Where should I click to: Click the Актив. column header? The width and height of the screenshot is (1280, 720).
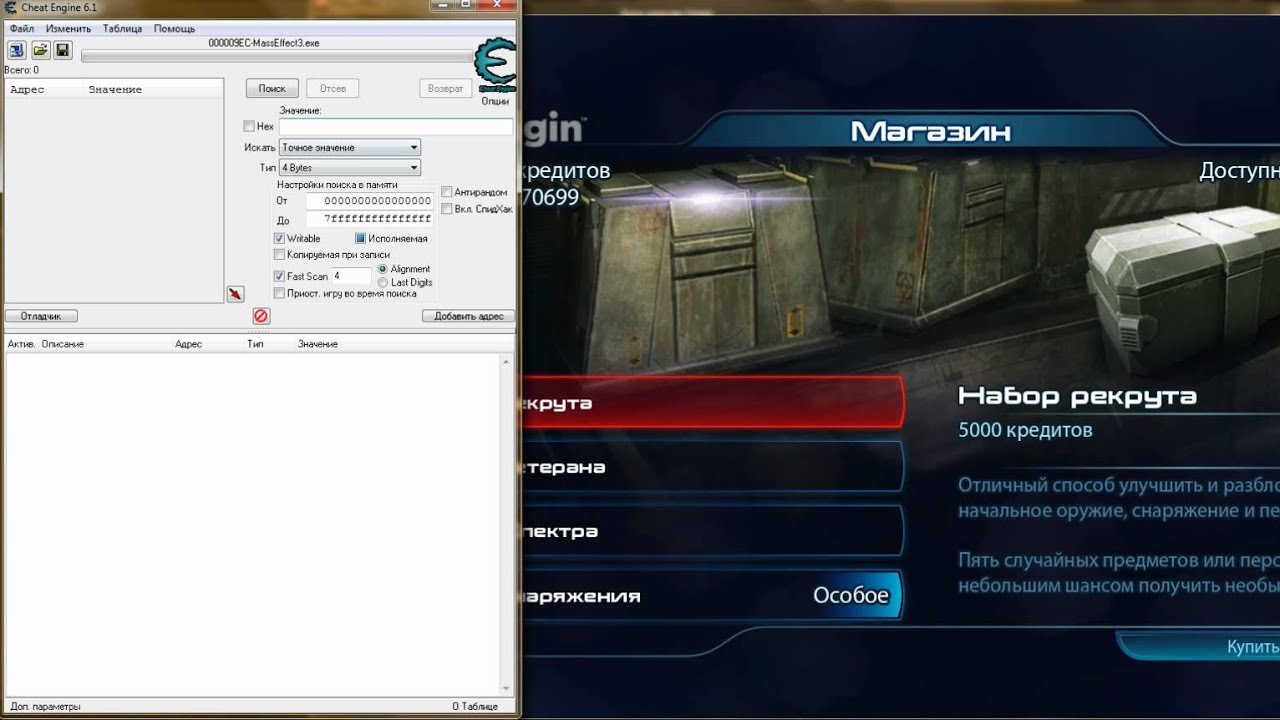21,344
